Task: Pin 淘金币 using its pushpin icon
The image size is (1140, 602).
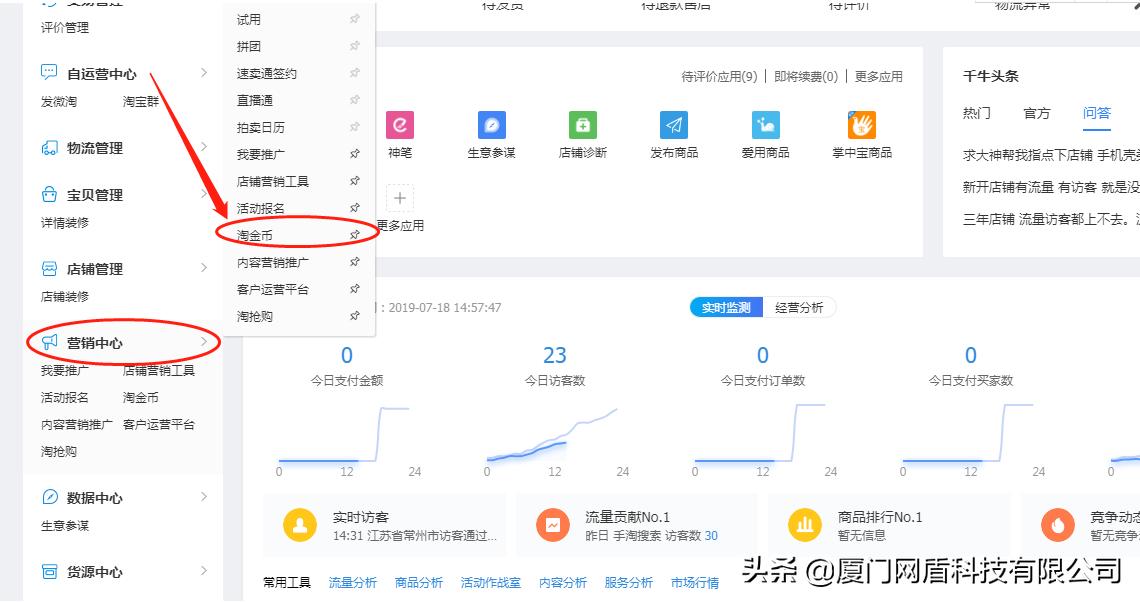Action: click(354, 234)
